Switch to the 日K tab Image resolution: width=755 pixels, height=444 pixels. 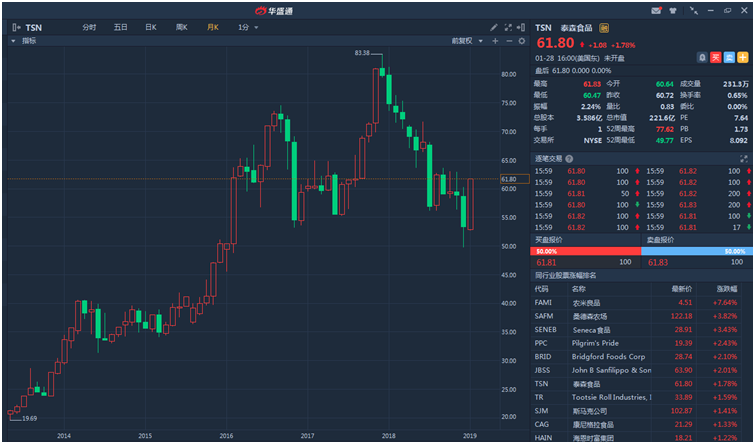click(x=151, y=27)
